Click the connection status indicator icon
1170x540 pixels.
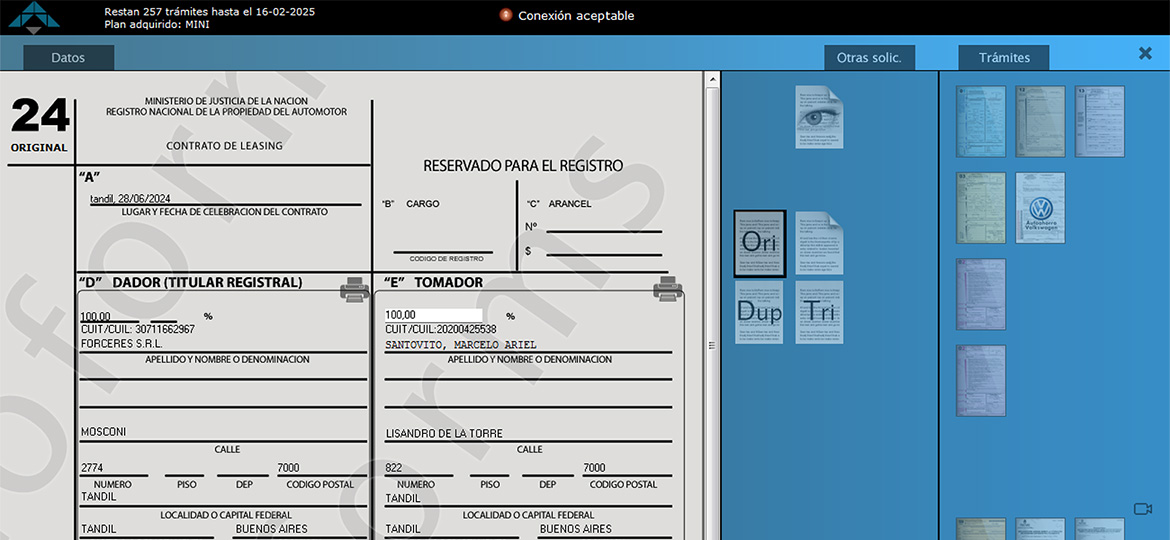[506, 15]
